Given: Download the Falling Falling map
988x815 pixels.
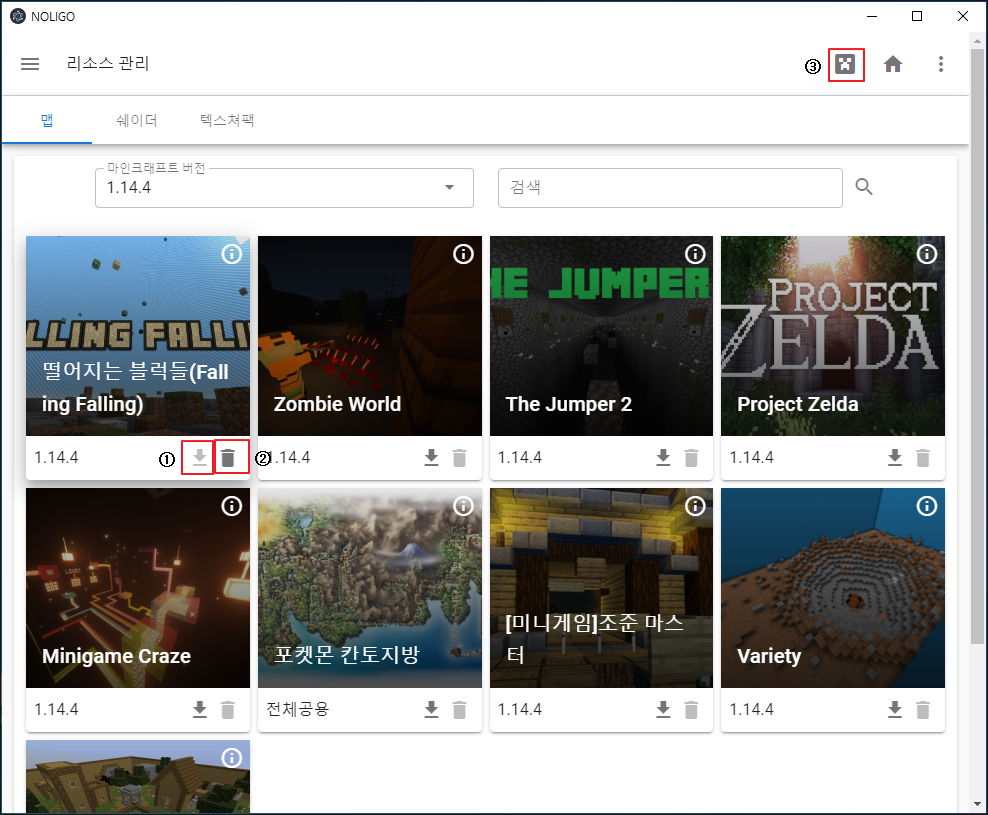Looking at the screenshot, I should [x=199, y=457].
